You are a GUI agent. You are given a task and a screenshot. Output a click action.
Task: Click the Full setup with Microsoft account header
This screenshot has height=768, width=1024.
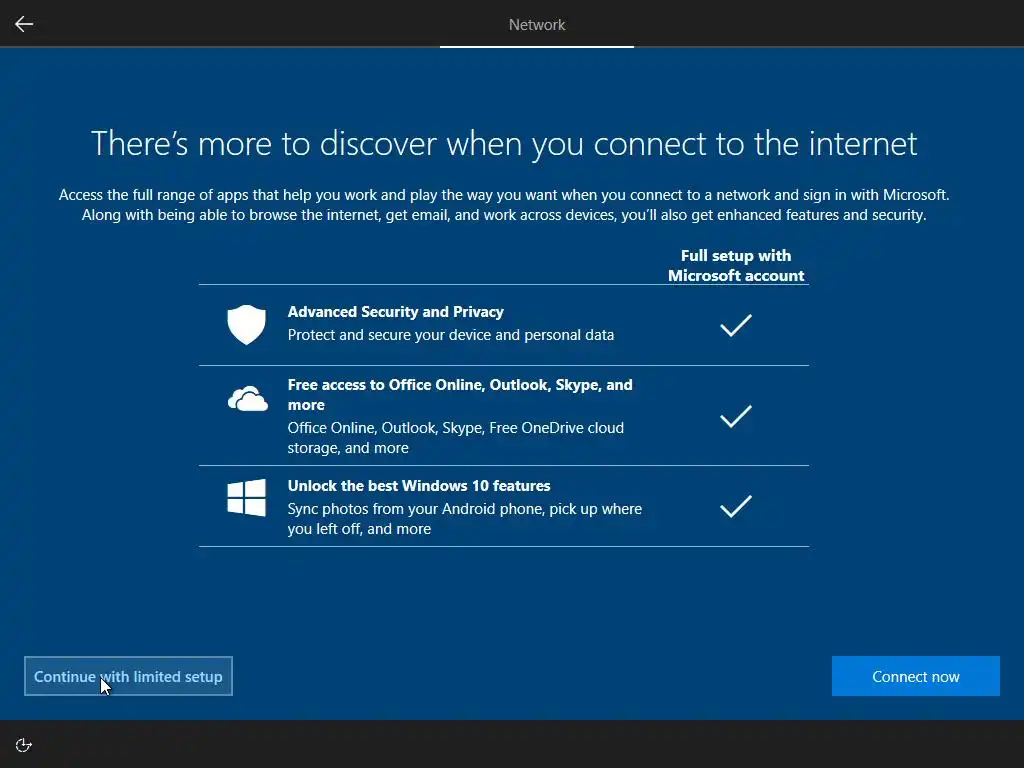(x=736, y=265)
